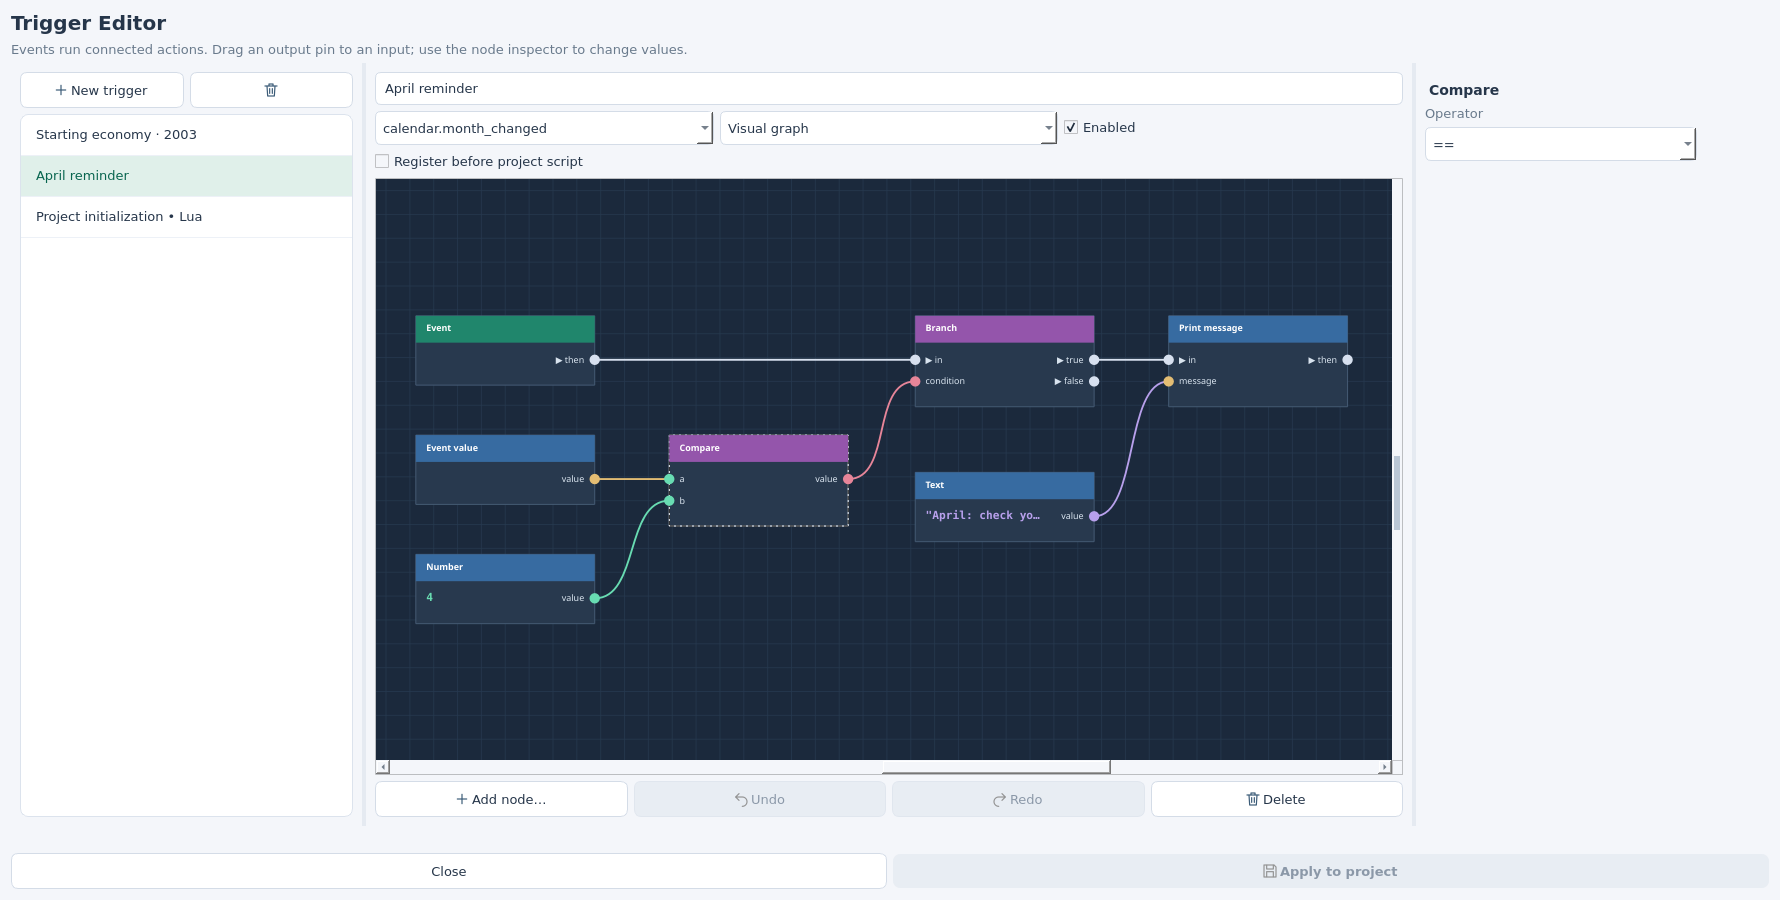
Task: Select the Event node header
Action: click(505, 329)
